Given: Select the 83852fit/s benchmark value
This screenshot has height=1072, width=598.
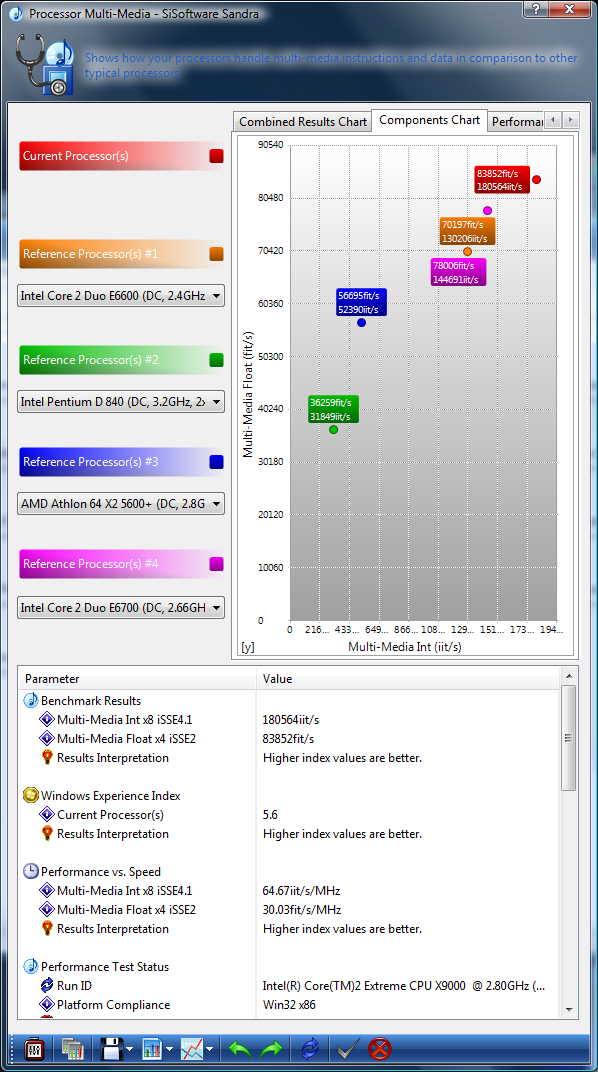Looking at the screenshot, I should 289,739.
